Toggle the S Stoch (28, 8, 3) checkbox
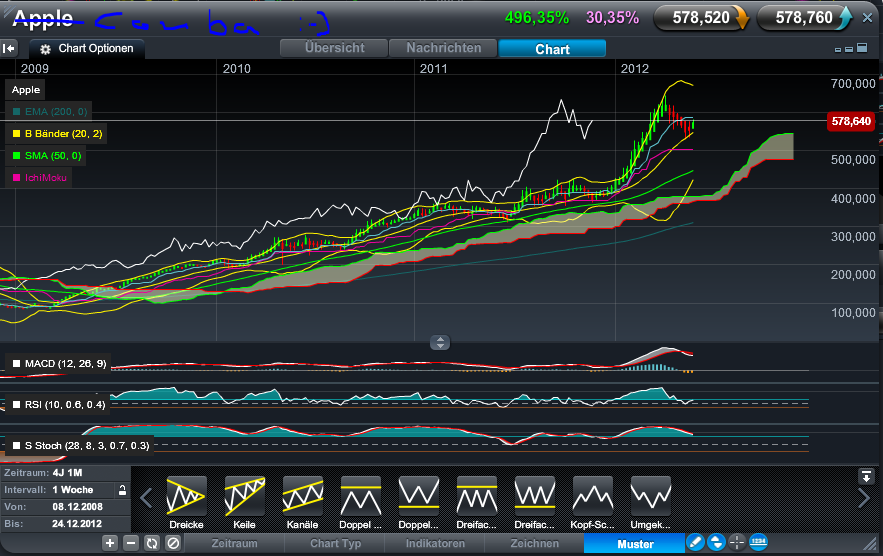This screenshot has height=556, width=883. [17, 446]
